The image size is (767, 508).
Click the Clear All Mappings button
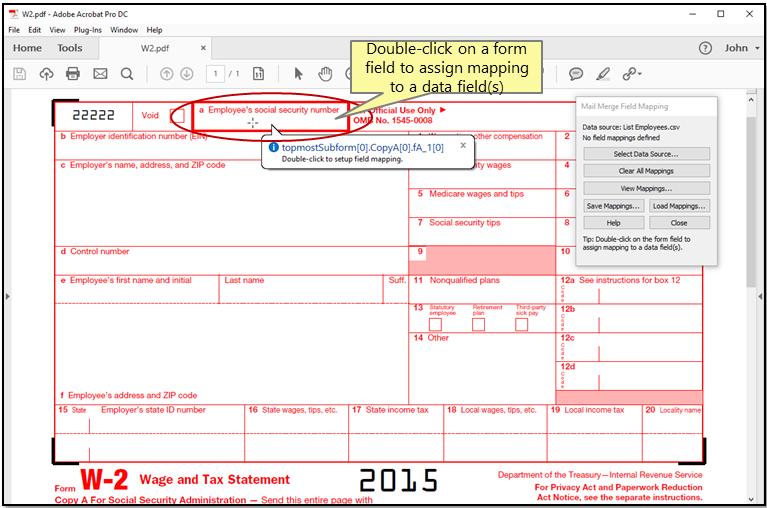click(x=646, y=171)
